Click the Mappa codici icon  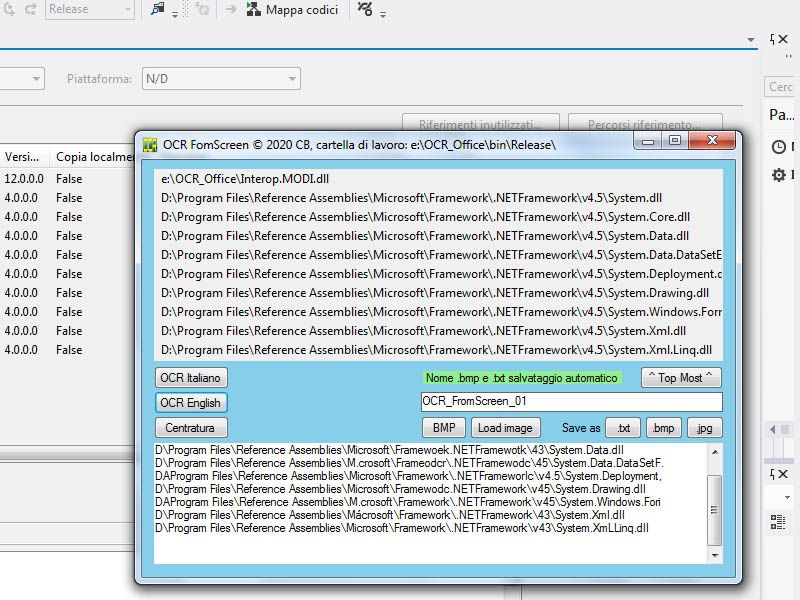(x=254, y=9)
